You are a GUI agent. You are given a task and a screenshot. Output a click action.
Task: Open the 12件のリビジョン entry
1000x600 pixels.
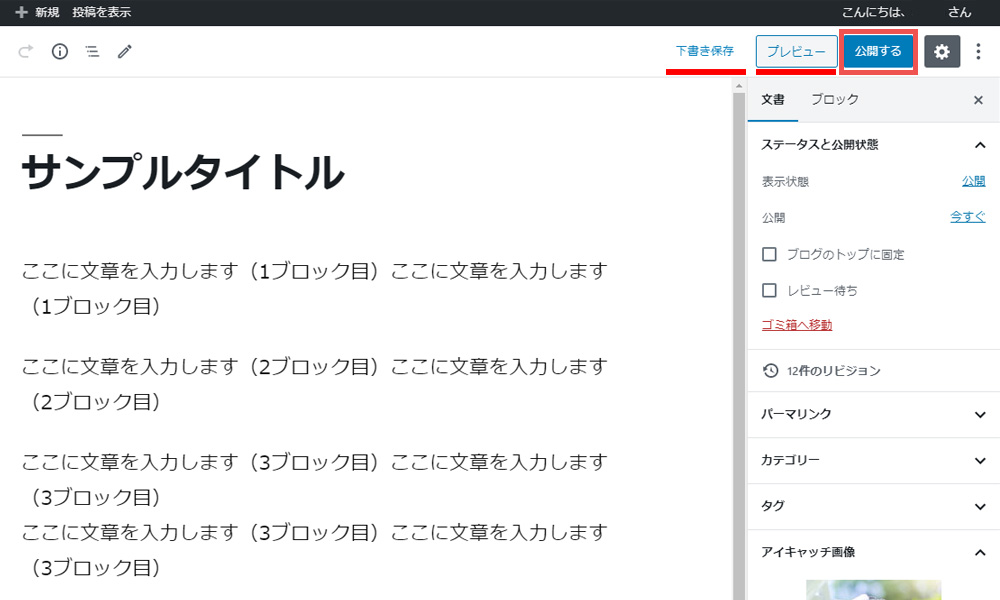tap(873, 370)
